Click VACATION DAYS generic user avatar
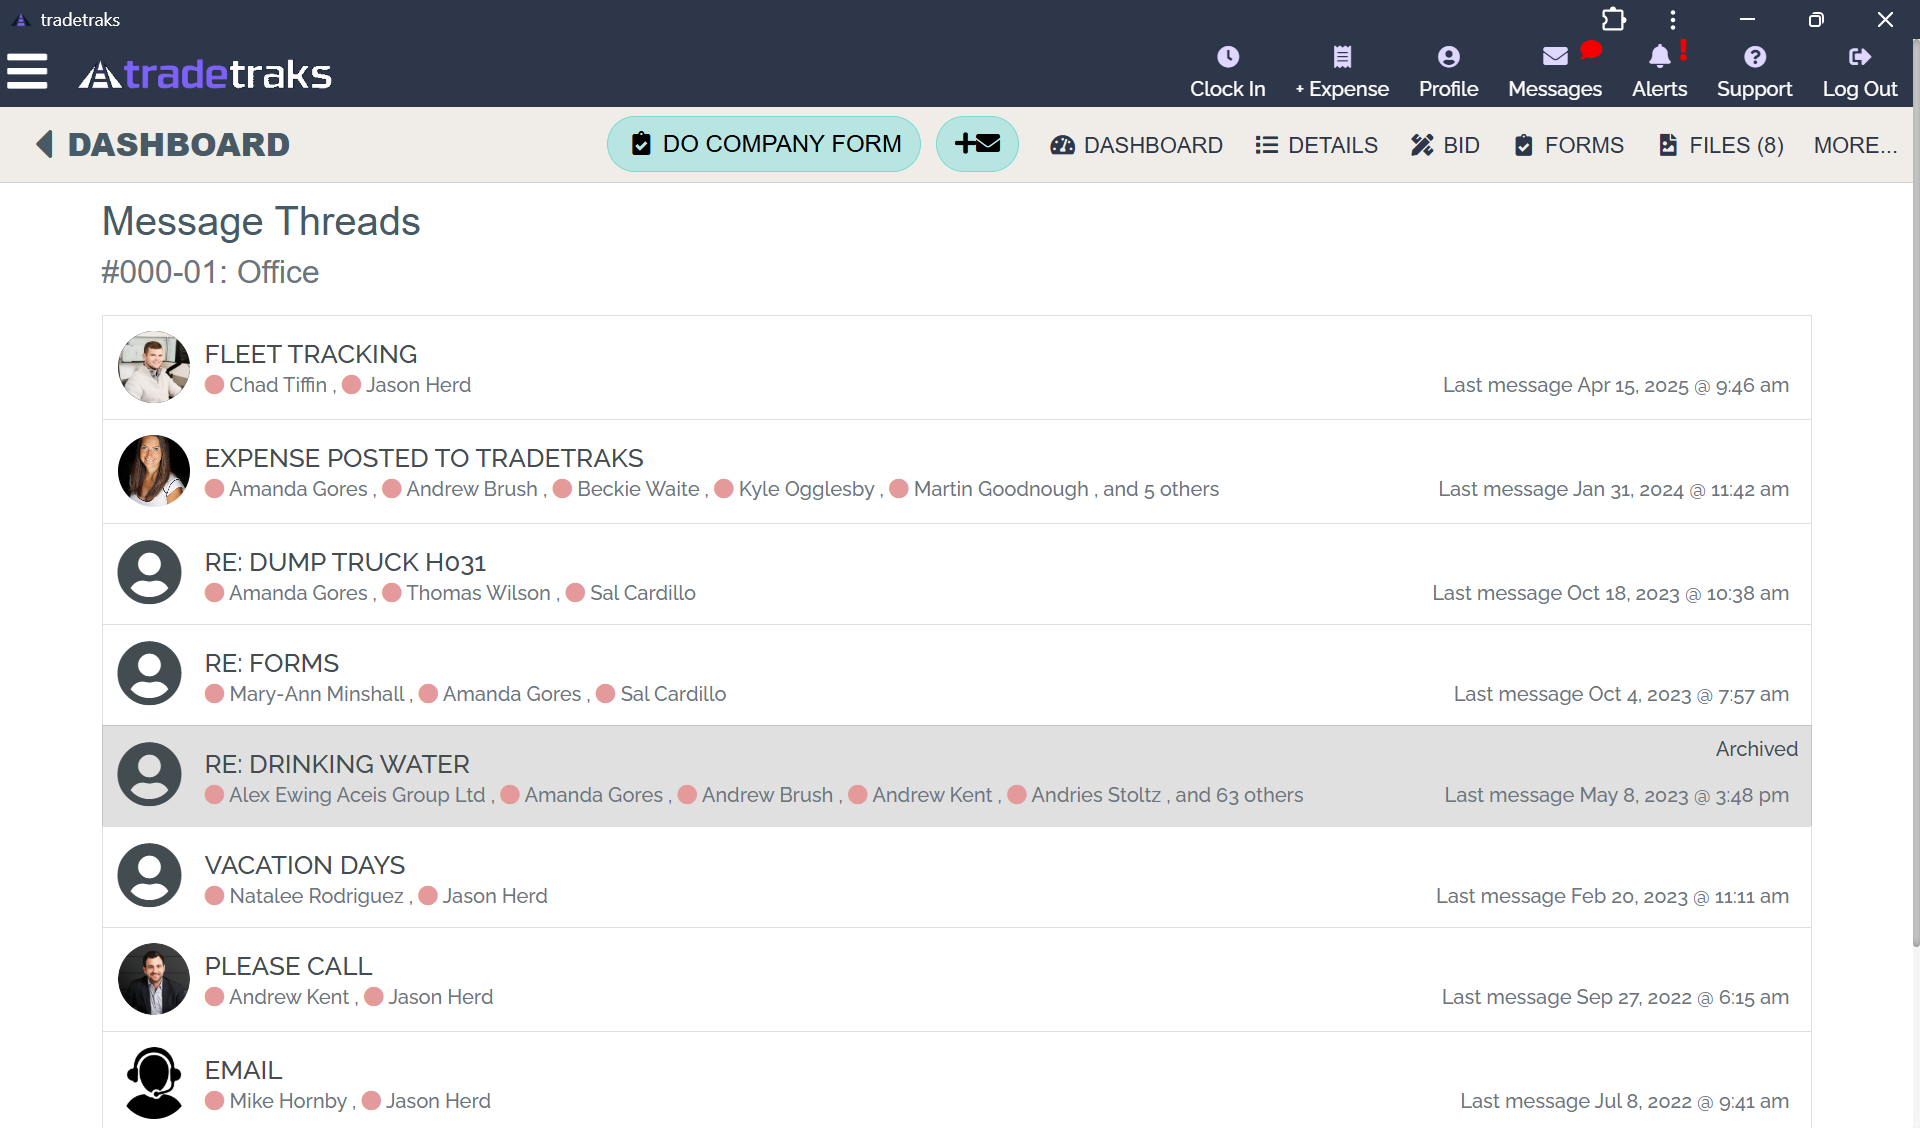This screenshot has width=1920, height=1128. [150, 876]
